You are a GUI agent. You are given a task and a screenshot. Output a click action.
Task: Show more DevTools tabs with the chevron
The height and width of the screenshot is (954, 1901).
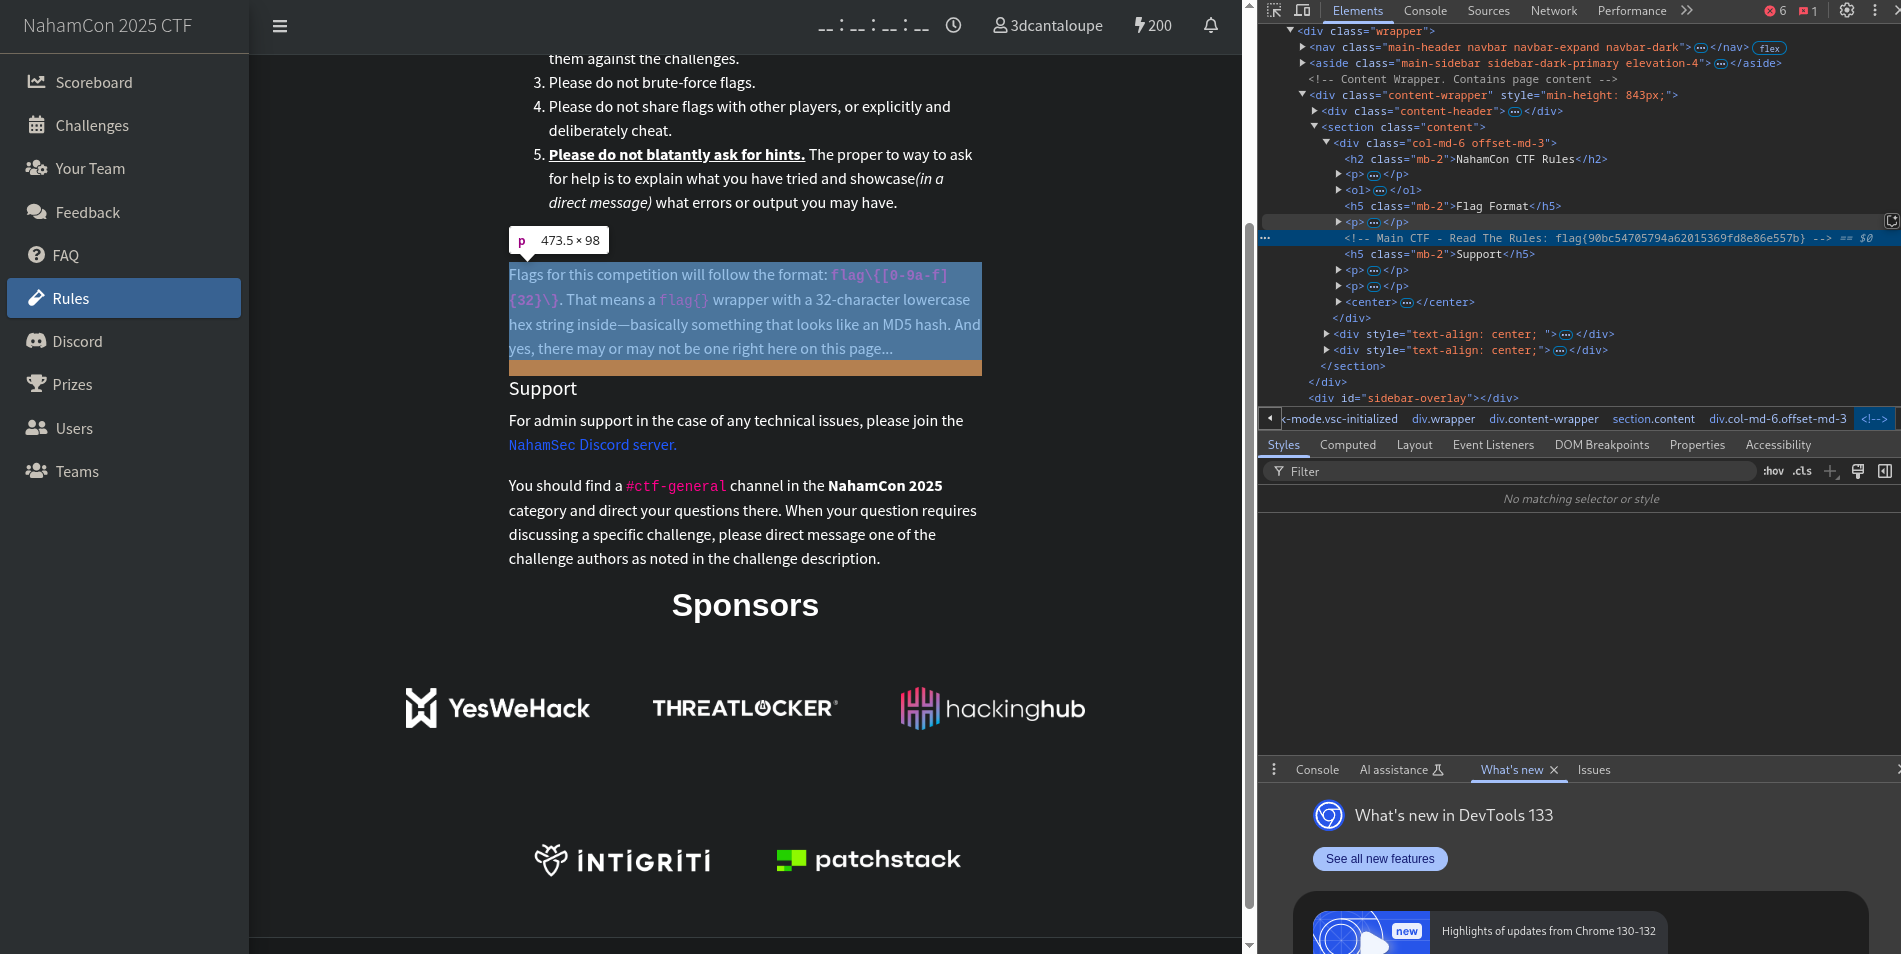coord(1687,11)
